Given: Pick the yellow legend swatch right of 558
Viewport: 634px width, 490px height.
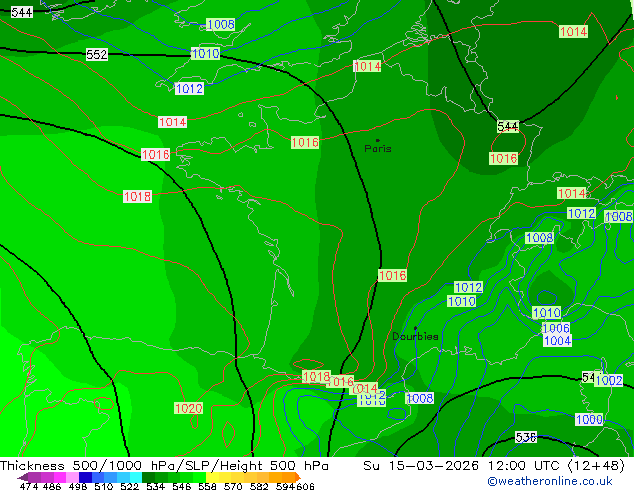Looking at the screenshot, I should pos(212,477).
